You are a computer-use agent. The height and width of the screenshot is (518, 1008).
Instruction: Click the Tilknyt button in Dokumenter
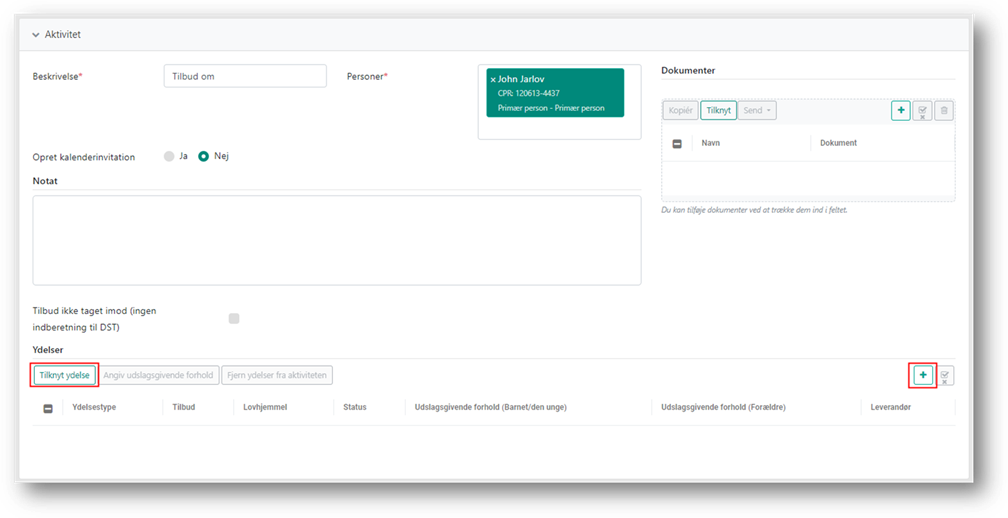(x=718, y=110)
